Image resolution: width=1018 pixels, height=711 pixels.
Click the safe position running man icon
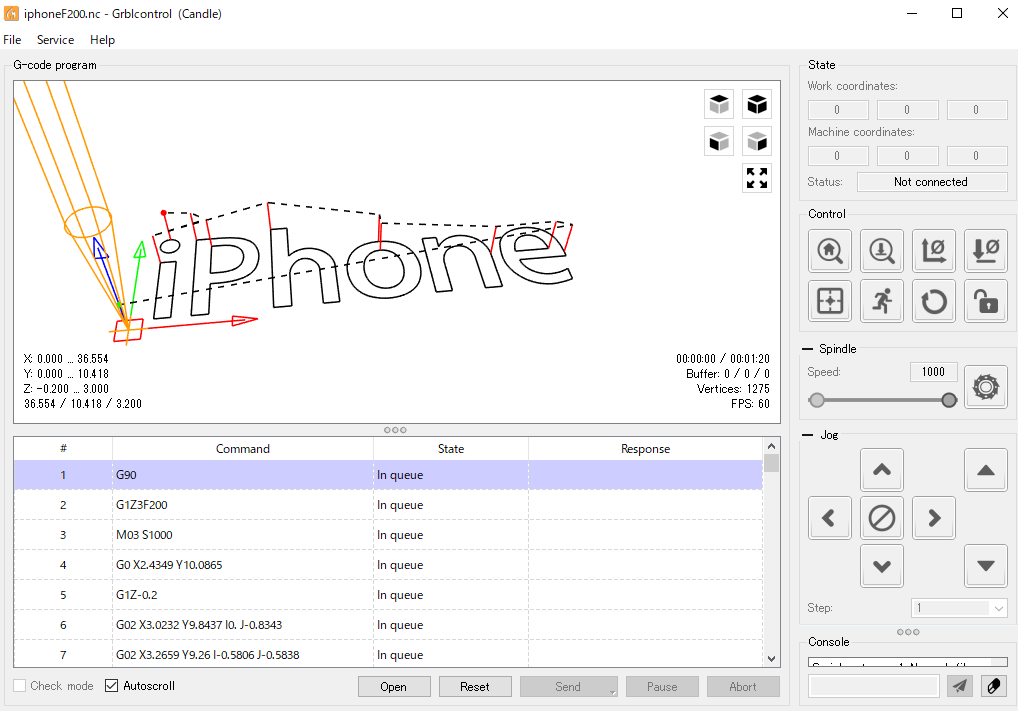click(x=882, y=301)
